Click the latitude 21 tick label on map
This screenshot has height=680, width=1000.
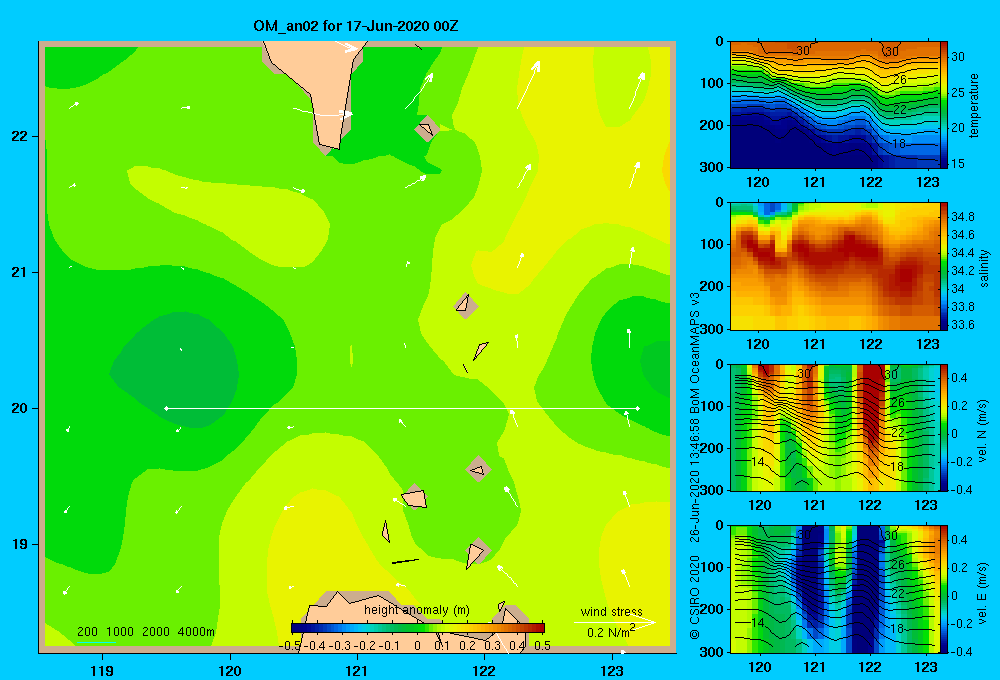coord(20,272)
